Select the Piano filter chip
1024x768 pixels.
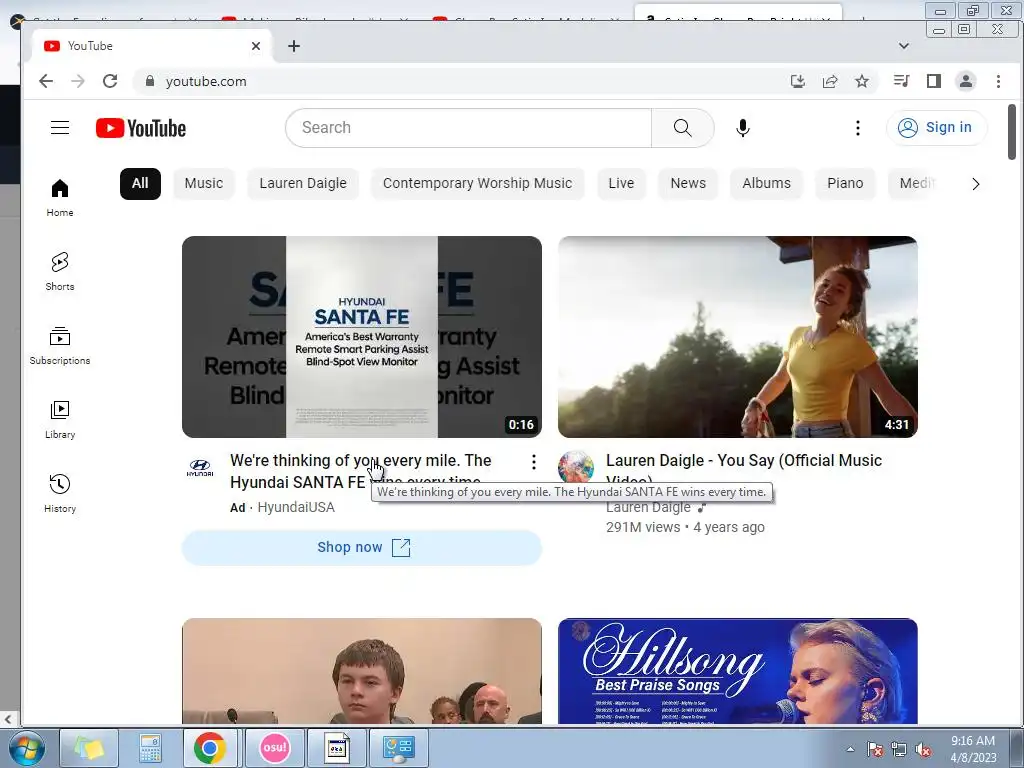click(845, 184)
